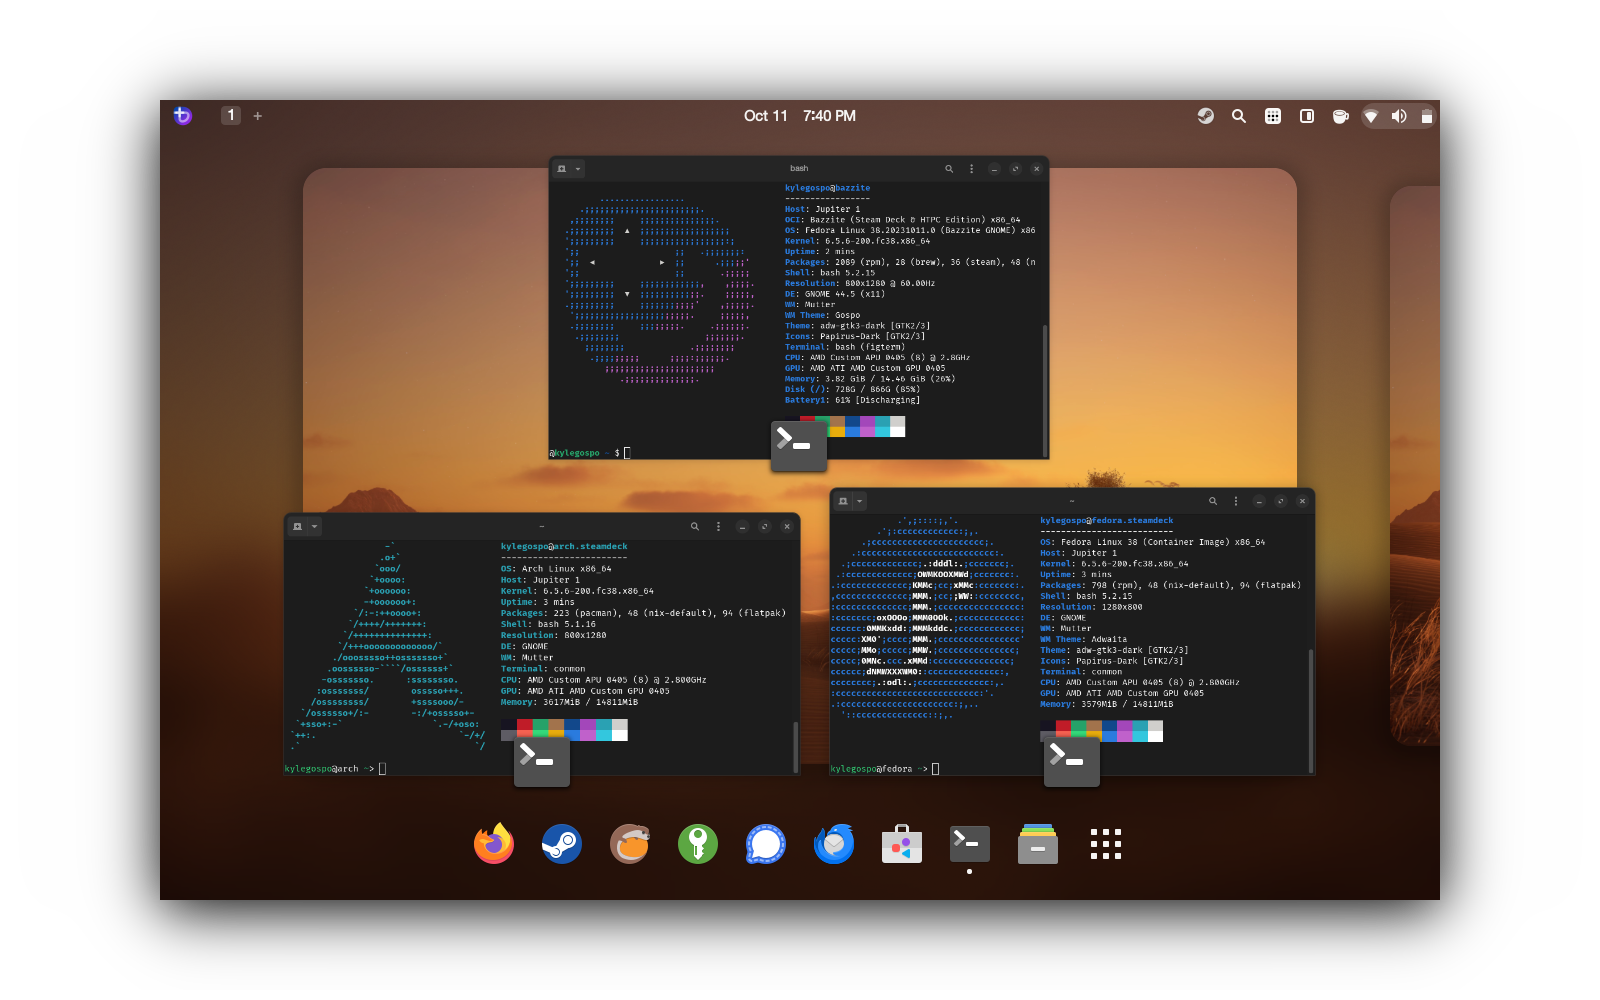Launch Lutris from the dock
The height and width of the screenshot is (1000, 1600).
click(x=630, y=844)
